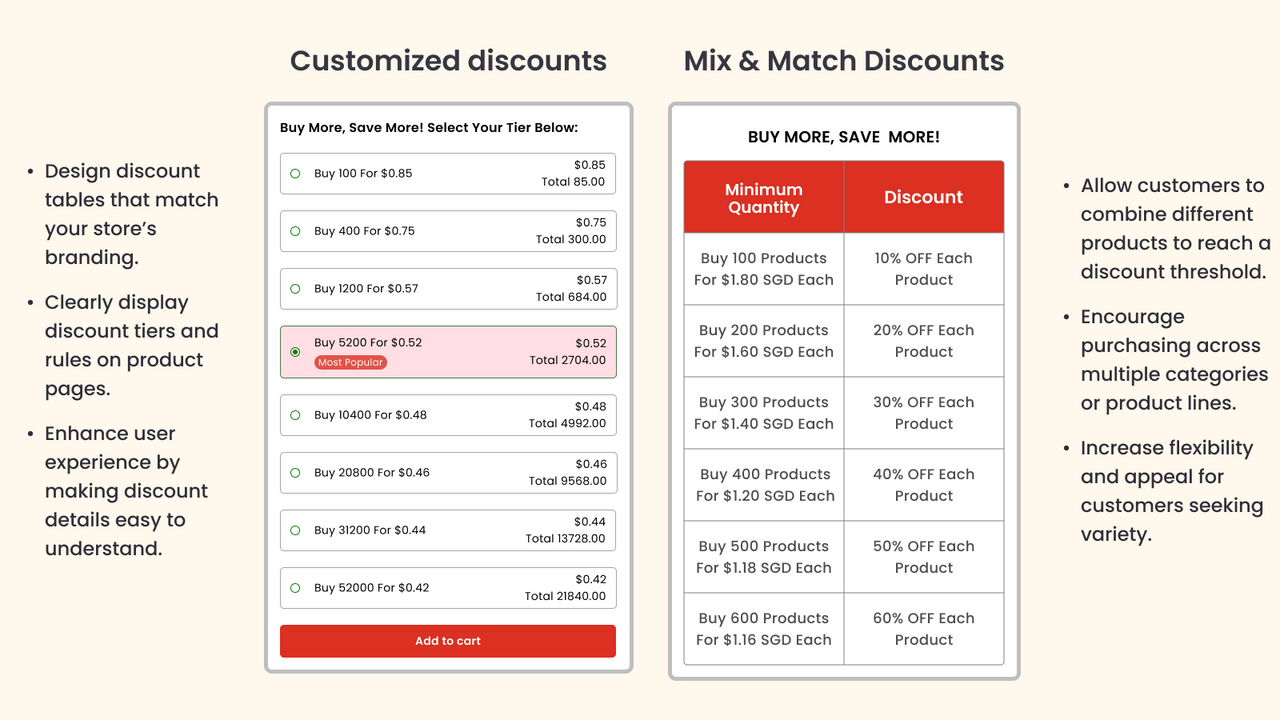The image size is (1280, 720).
Task: Select the Buy 20800 For $0.46 tier
Action: [448, 472]
